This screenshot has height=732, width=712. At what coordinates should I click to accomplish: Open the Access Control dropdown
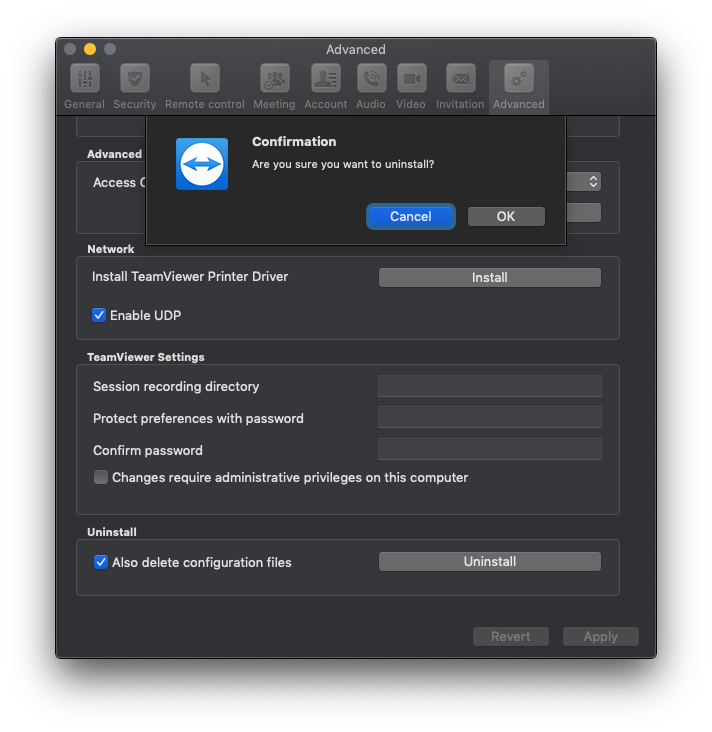coord(583,182)
